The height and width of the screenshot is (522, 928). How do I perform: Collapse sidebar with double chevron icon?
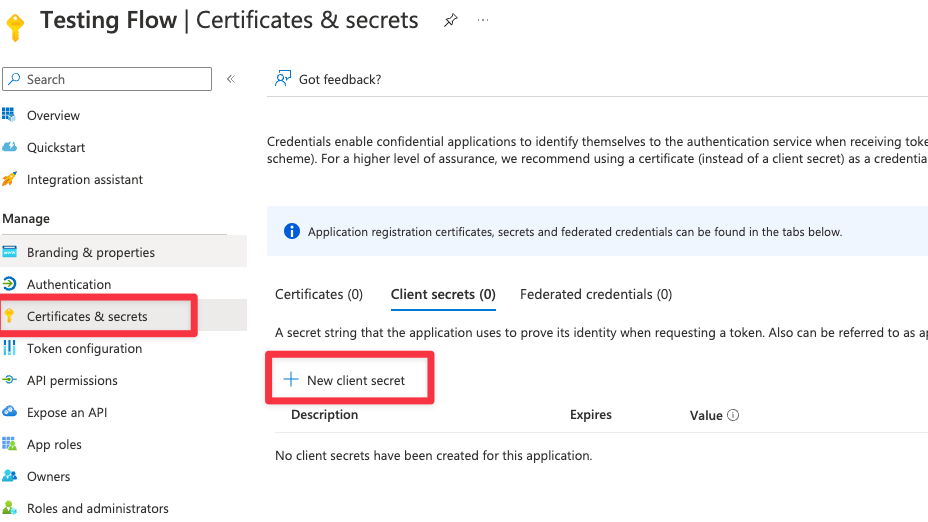[231, 79]
